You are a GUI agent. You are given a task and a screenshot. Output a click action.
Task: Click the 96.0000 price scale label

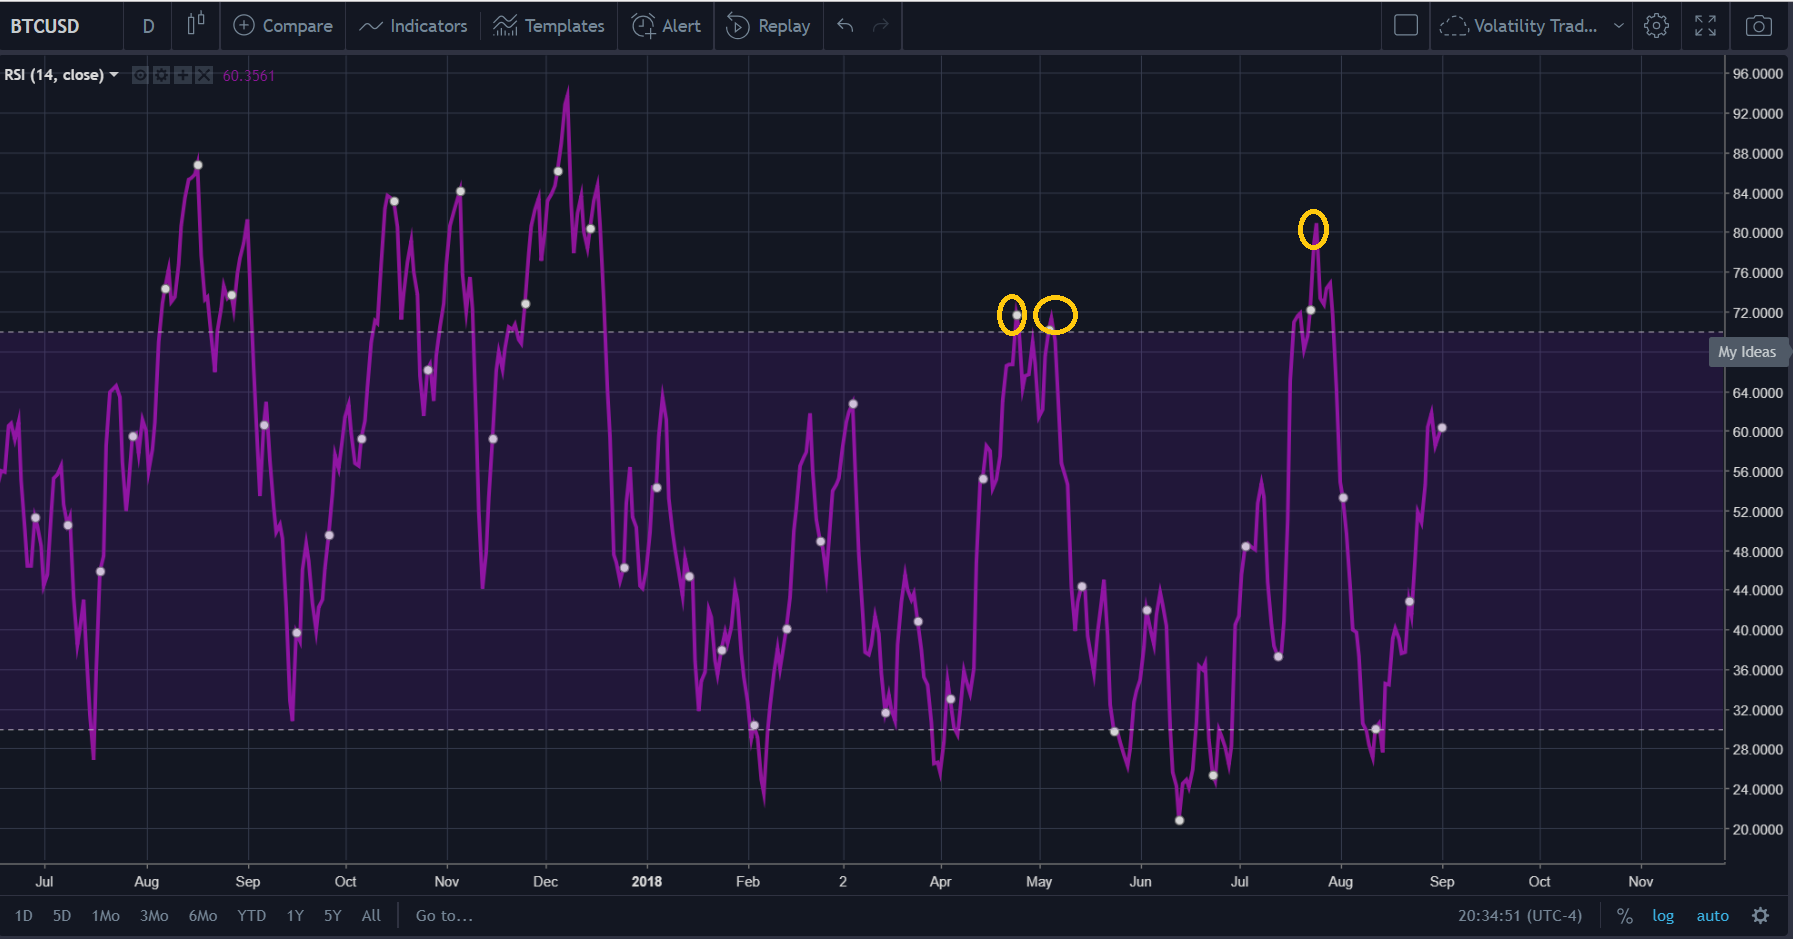[x=1758, y=74]
